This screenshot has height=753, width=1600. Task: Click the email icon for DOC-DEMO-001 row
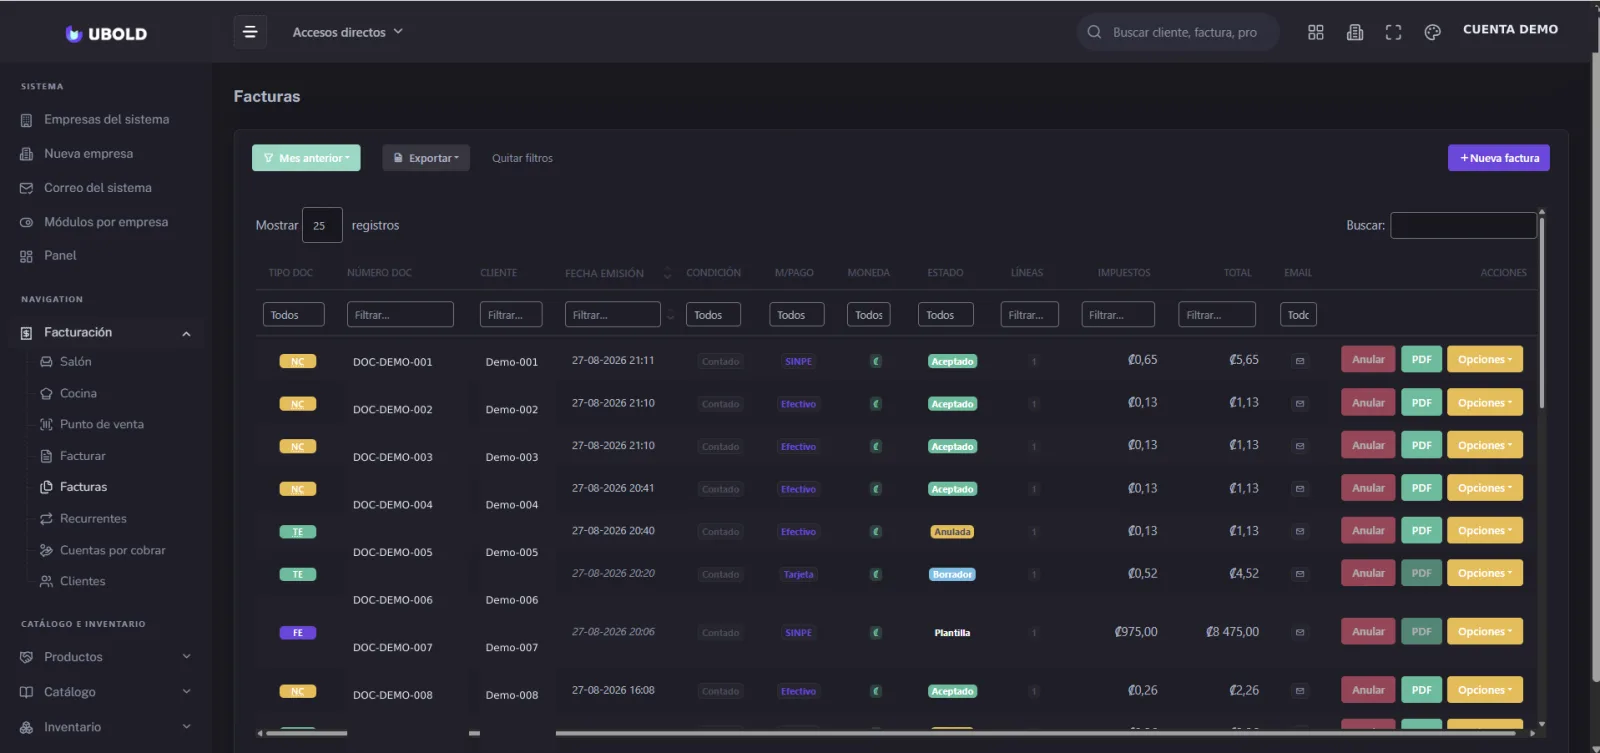pyautogui.click(x=1300, y=361)
